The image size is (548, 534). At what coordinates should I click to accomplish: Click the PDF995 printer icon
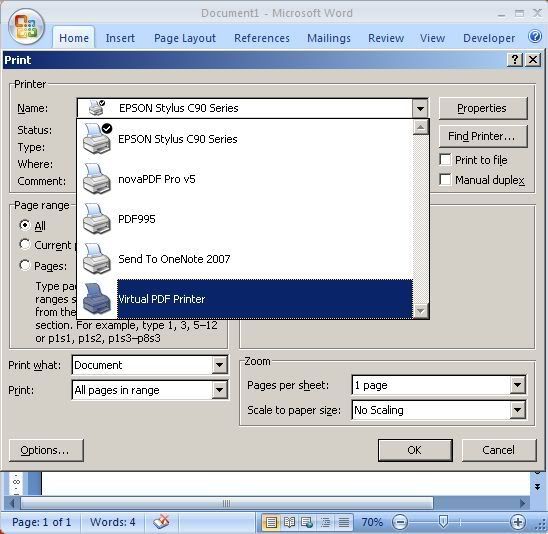pyautogui.click(x=96, y=219)
